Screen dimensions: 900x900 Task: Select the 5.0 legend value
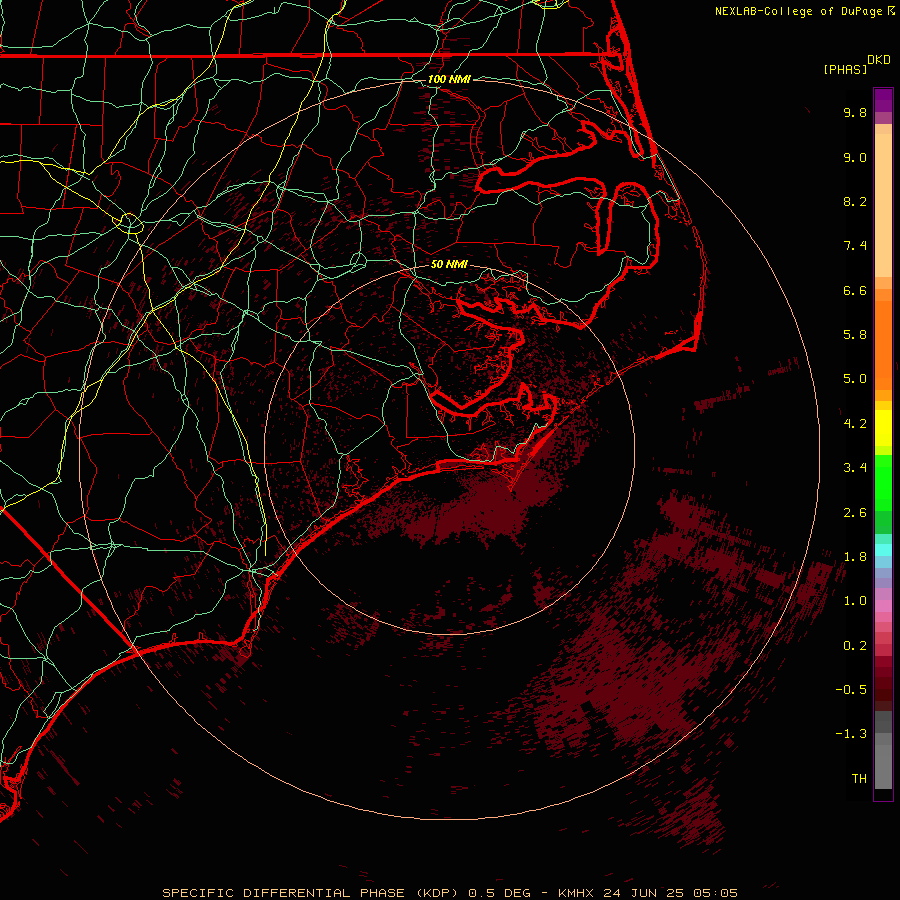pos(855,379)
